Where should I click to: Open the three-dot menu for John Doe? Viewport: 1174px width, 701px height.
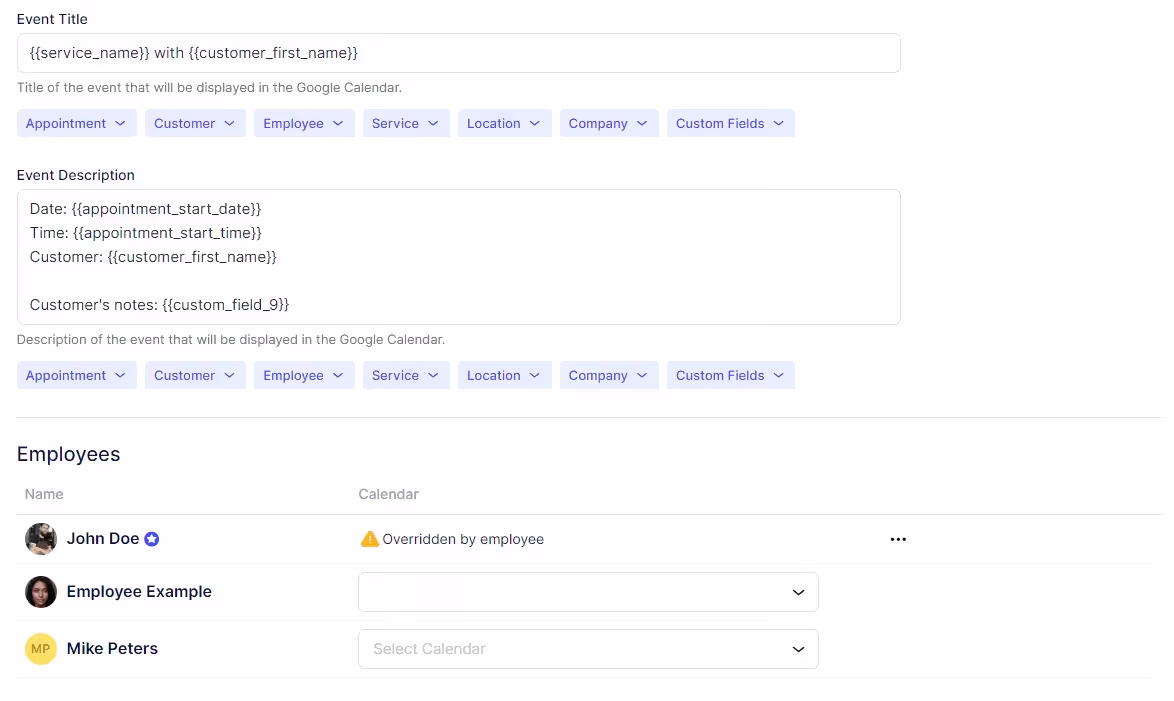(x=898, y=539)
